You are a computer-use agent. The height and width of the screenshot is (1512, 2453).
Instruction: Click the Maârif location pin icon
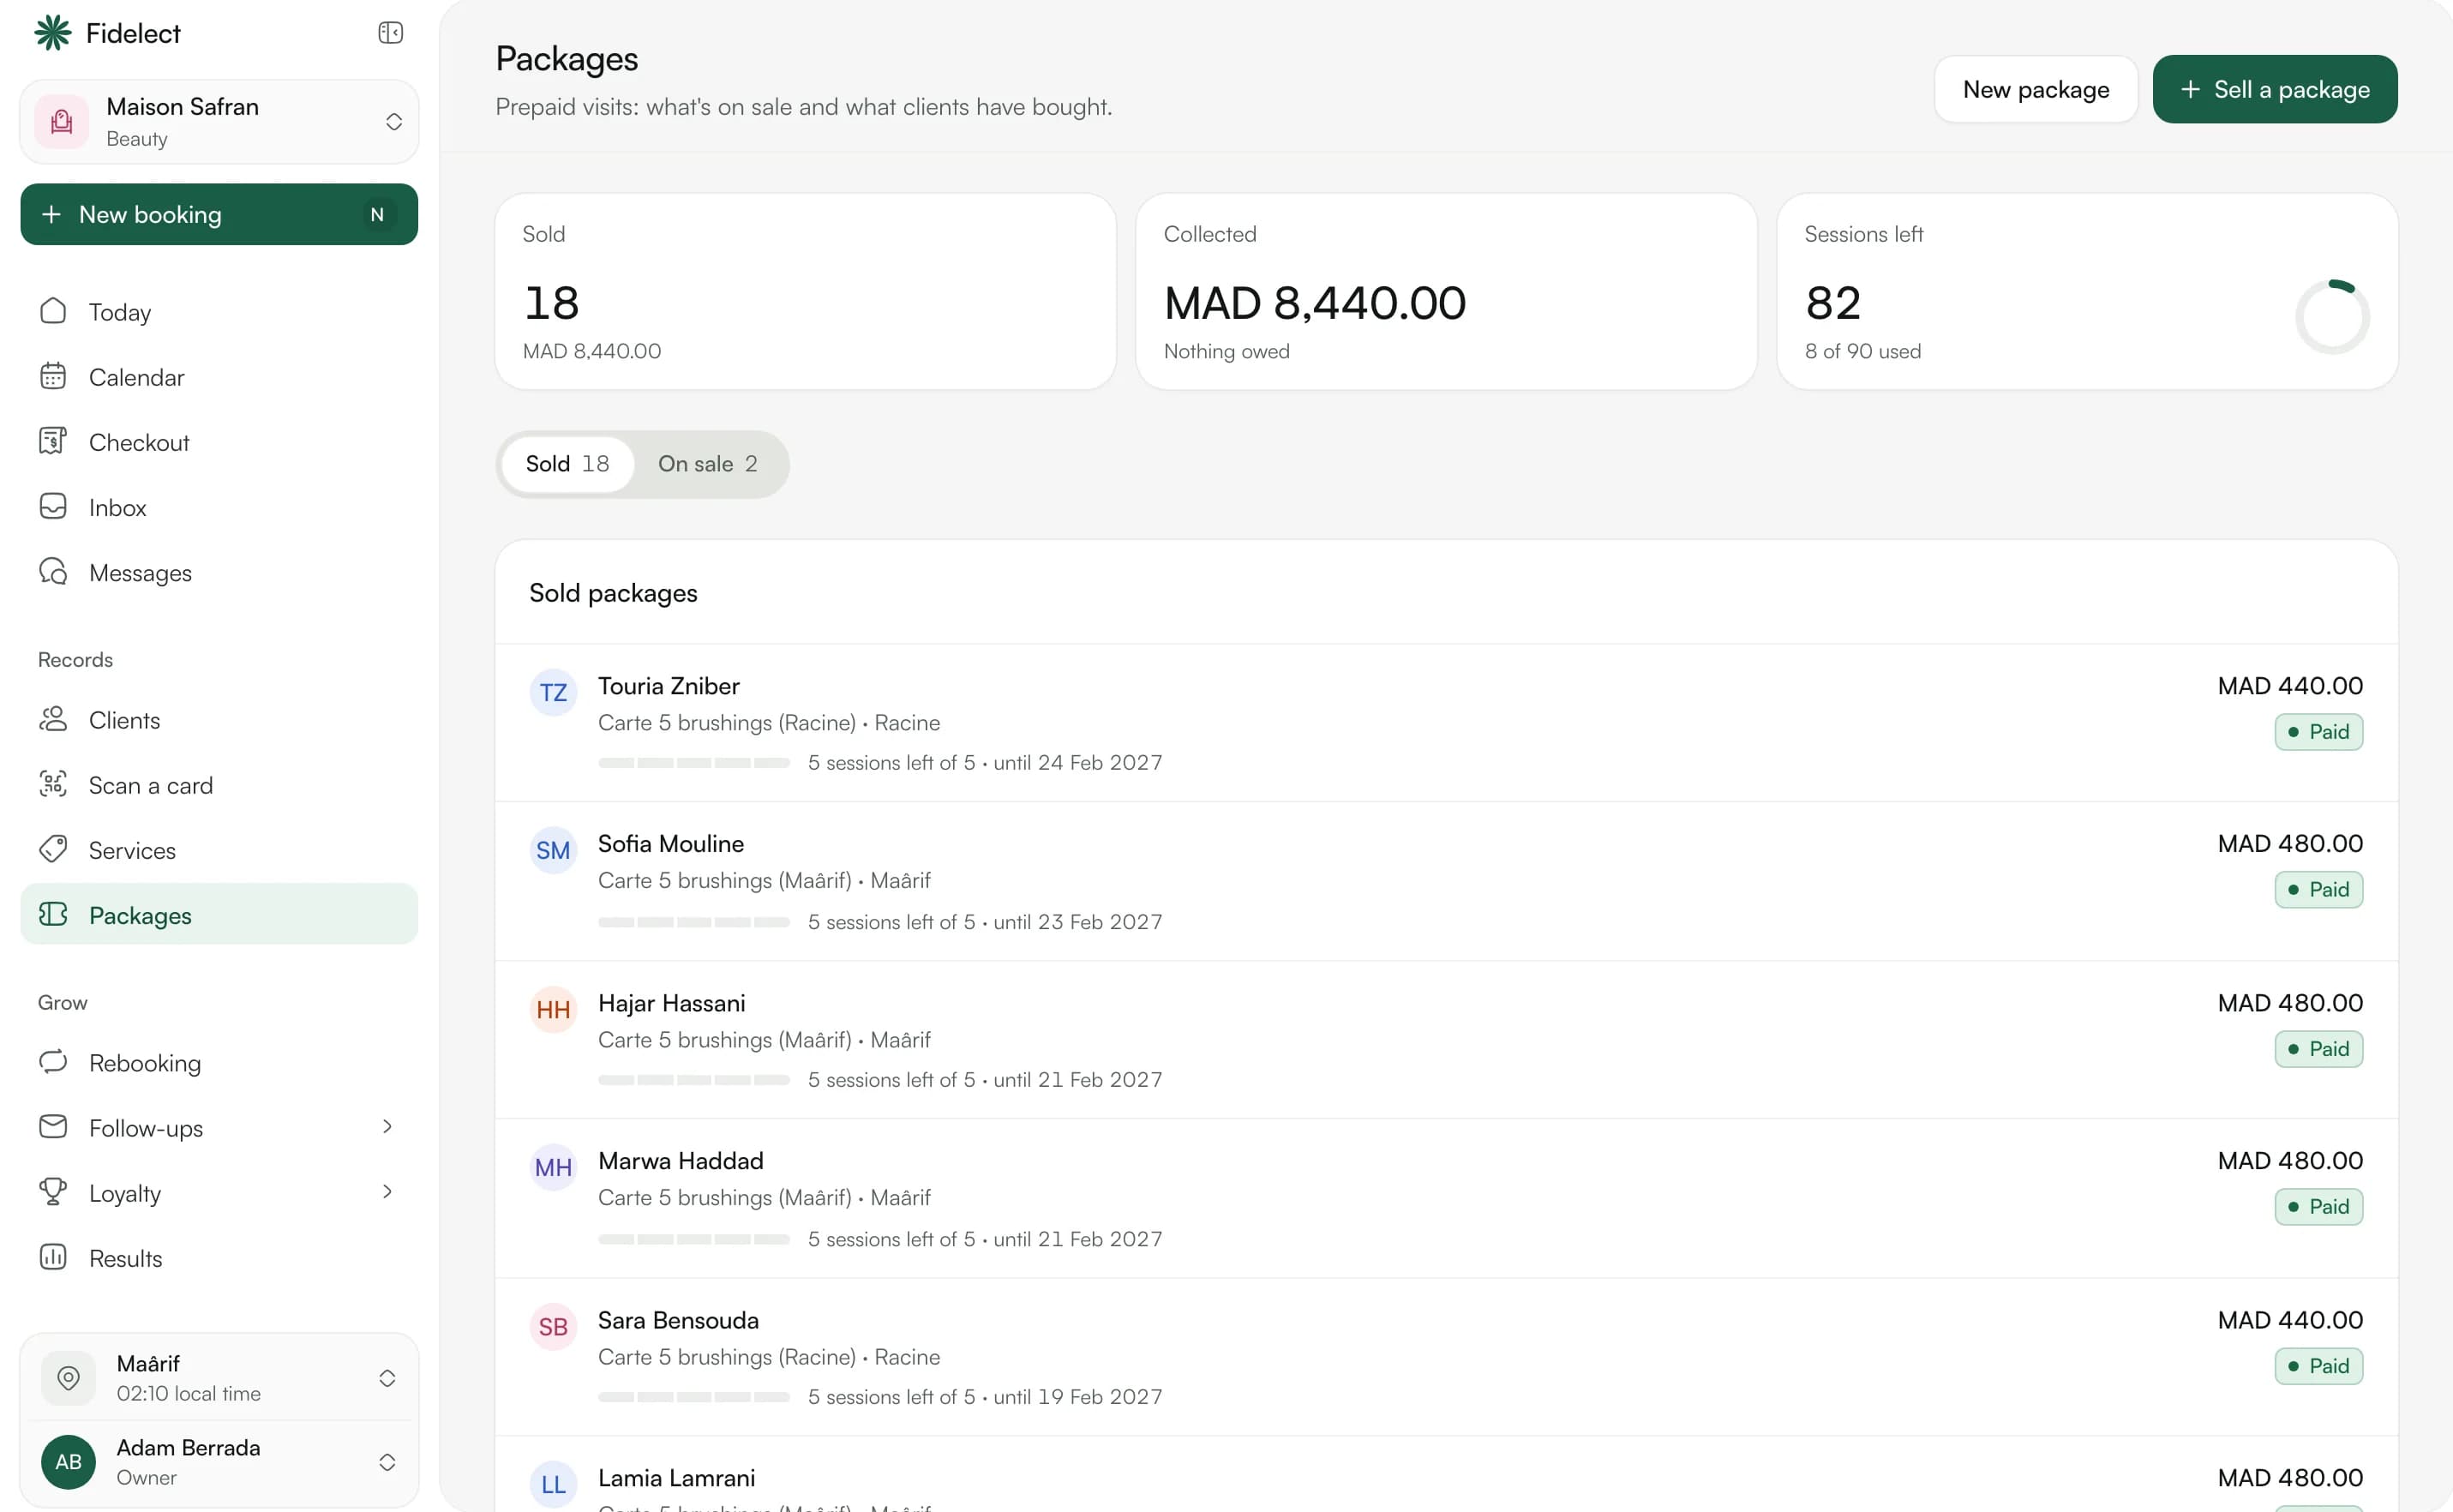[68, 1378]
